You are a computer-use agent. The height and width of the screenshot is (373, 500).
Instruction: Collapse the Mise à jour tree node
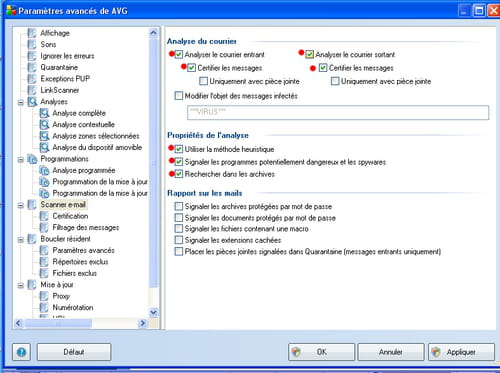(x=21, y=285)
